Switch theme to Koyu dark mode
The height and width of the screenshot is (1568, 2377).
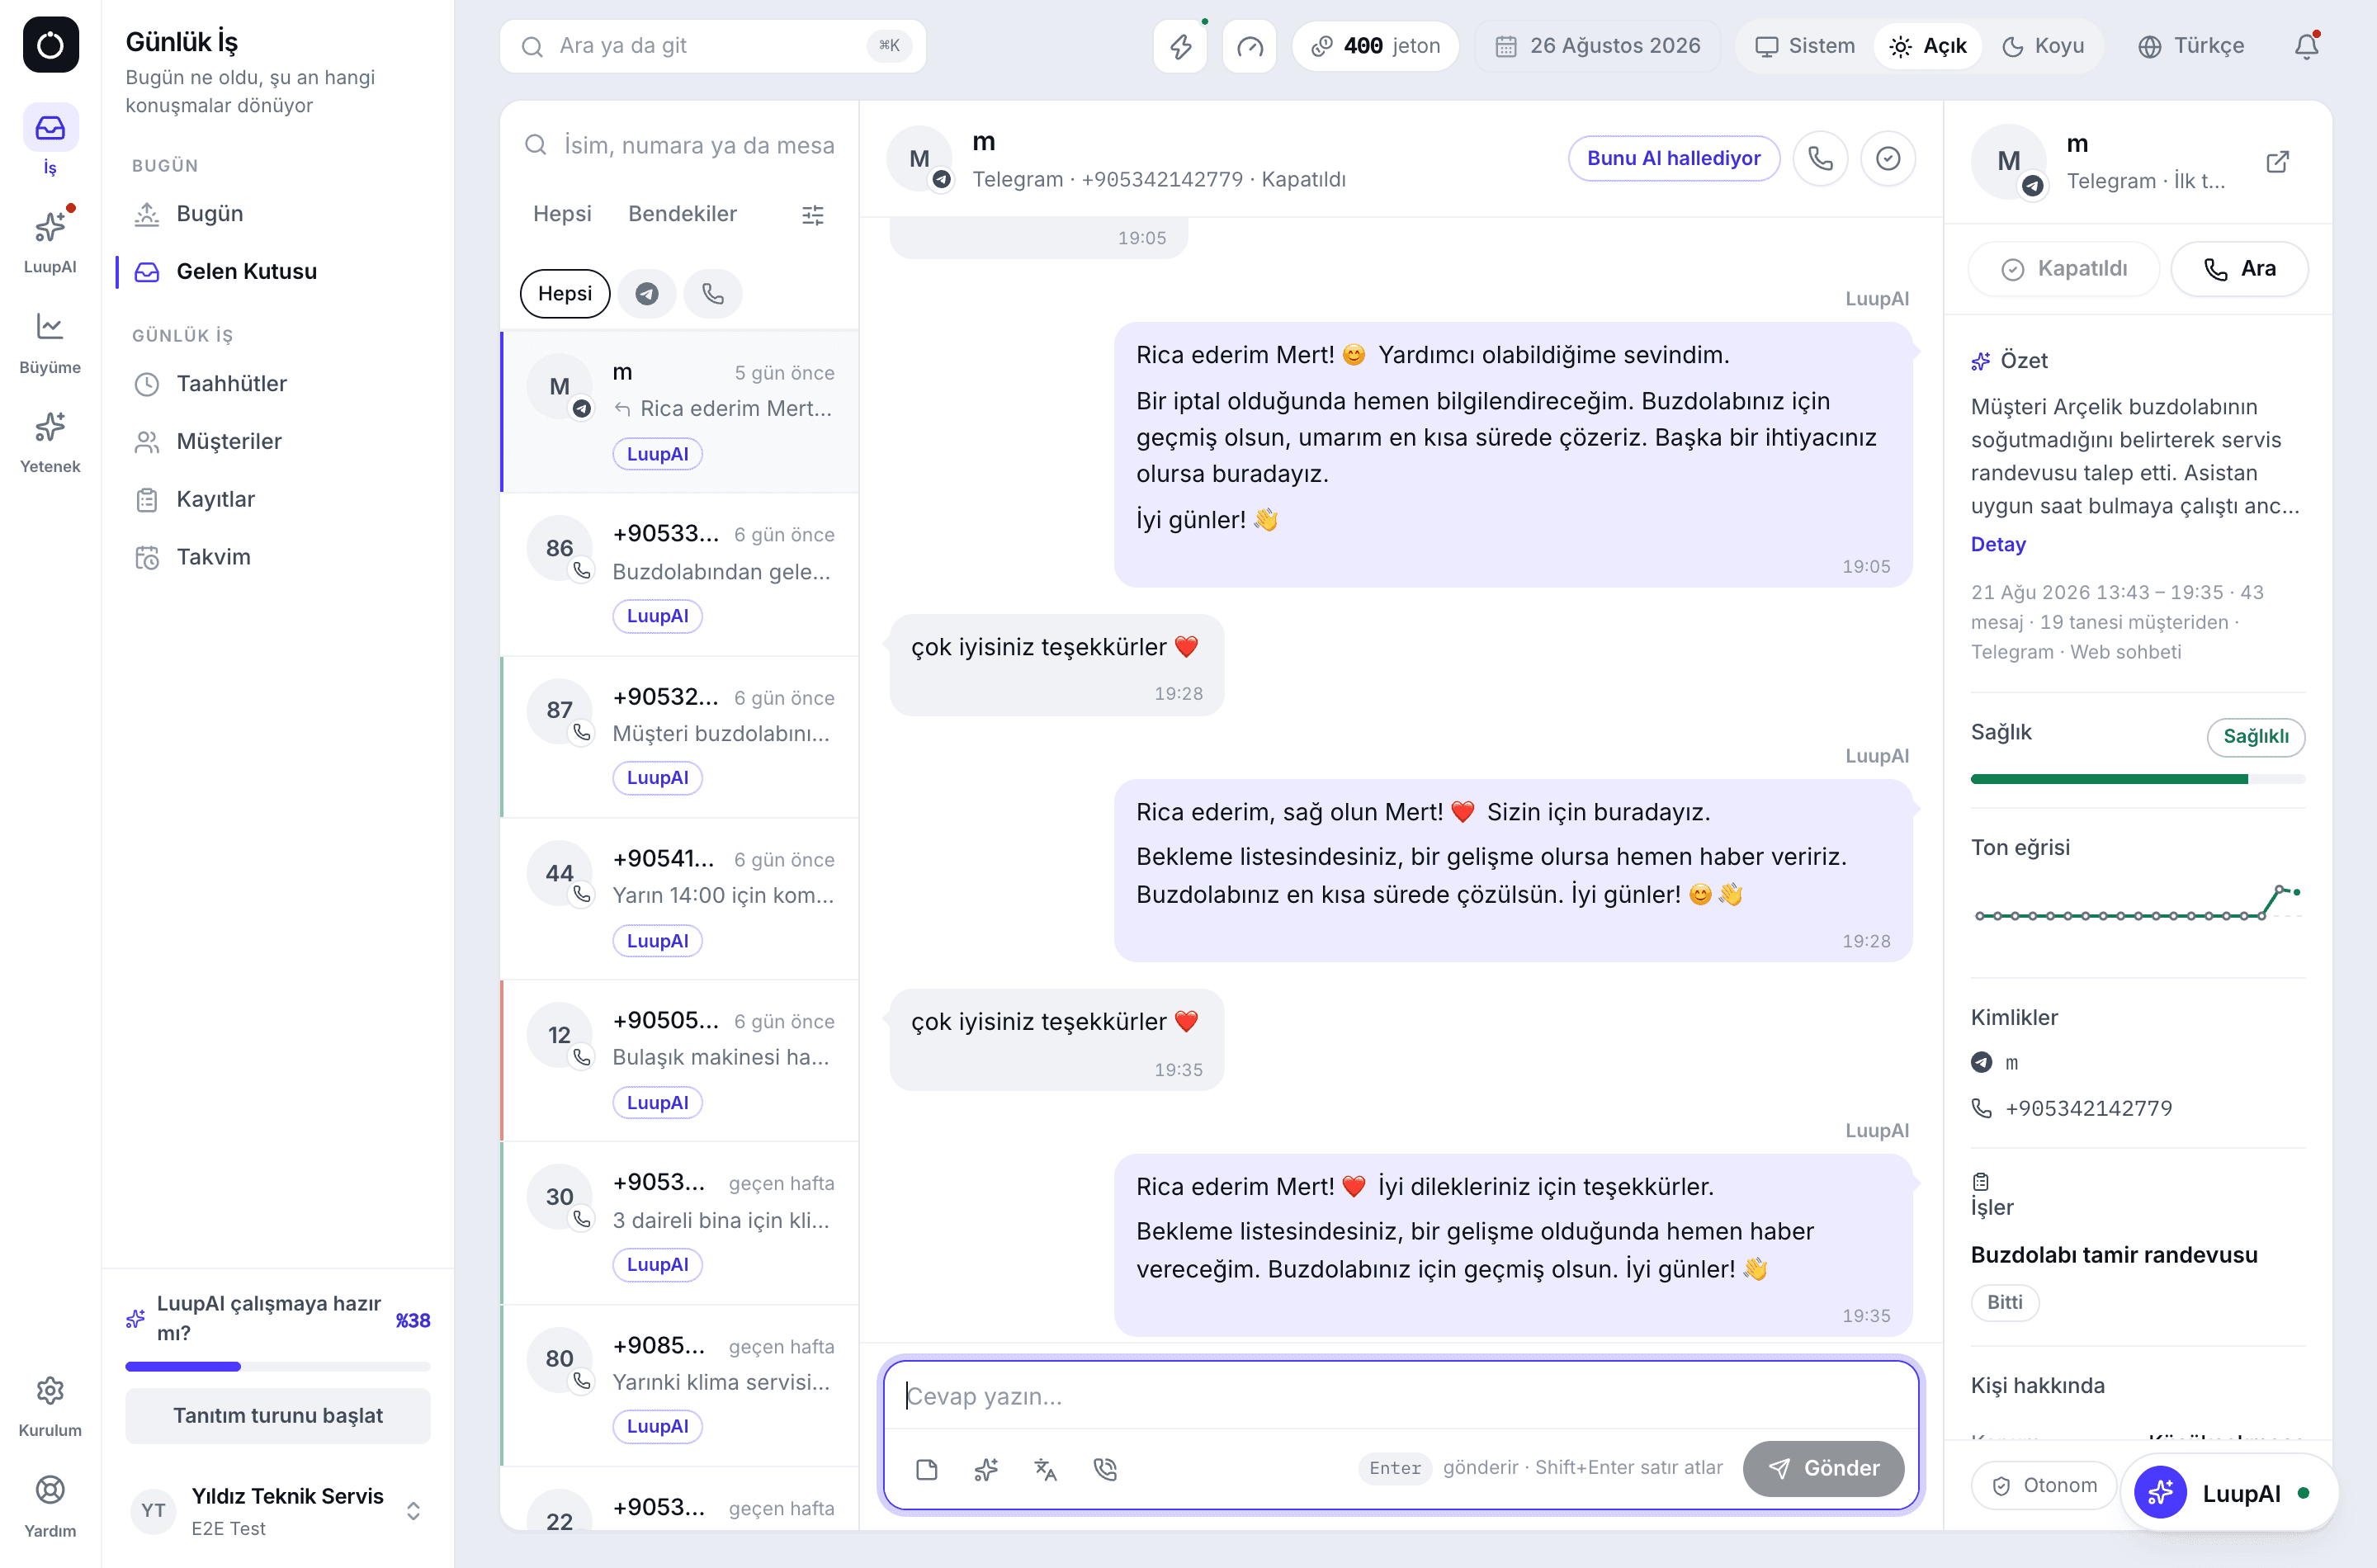click(x=2043, y=46)
